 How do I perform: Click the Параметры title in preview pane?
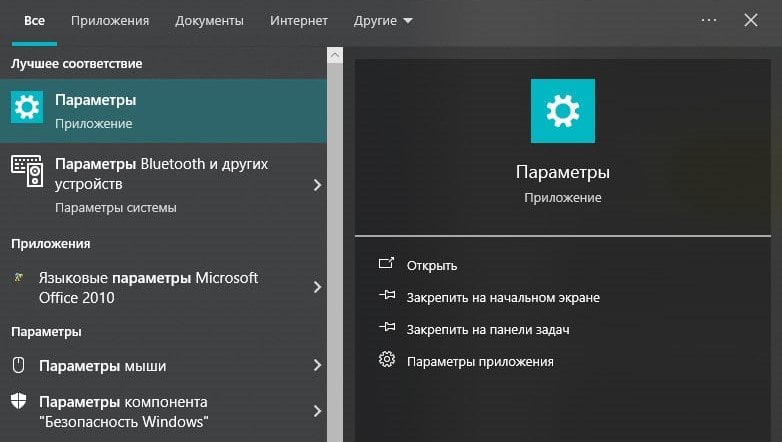point(563,172)
